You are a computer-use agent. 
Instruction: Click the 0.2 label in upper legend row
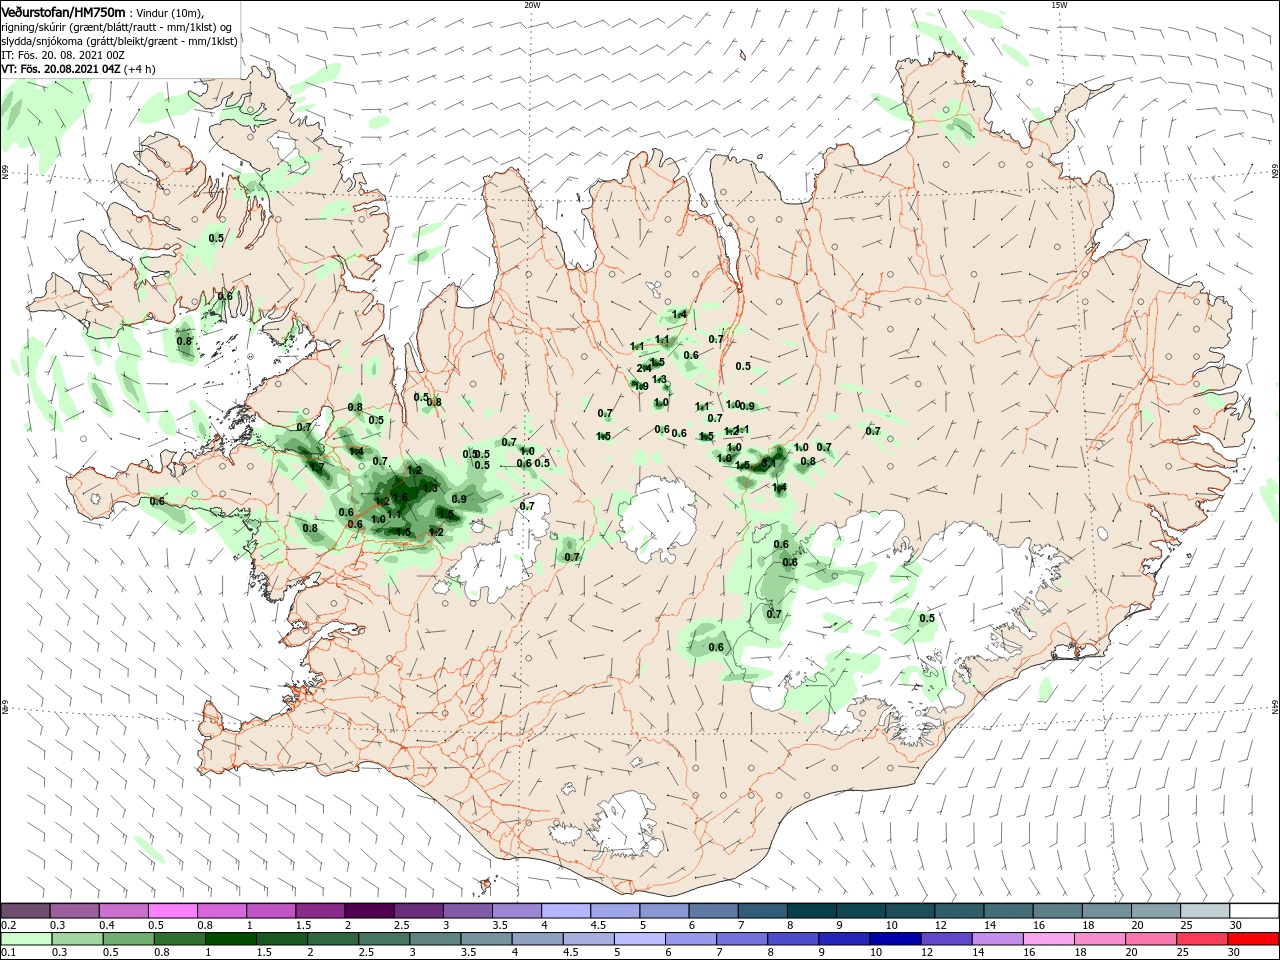pyautogui.click(x=8, y=926)
